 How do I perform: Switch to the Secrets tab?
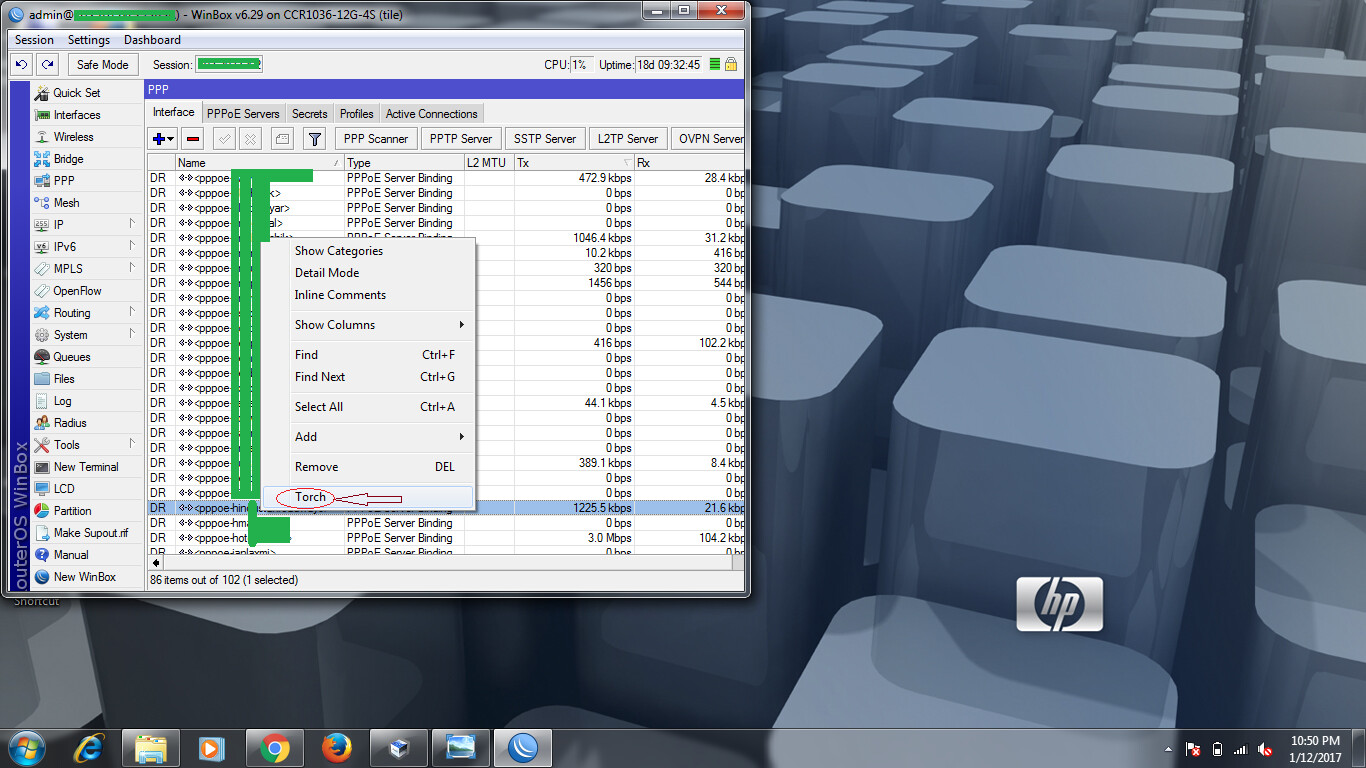pyautogui.click(x=310, y=113)
